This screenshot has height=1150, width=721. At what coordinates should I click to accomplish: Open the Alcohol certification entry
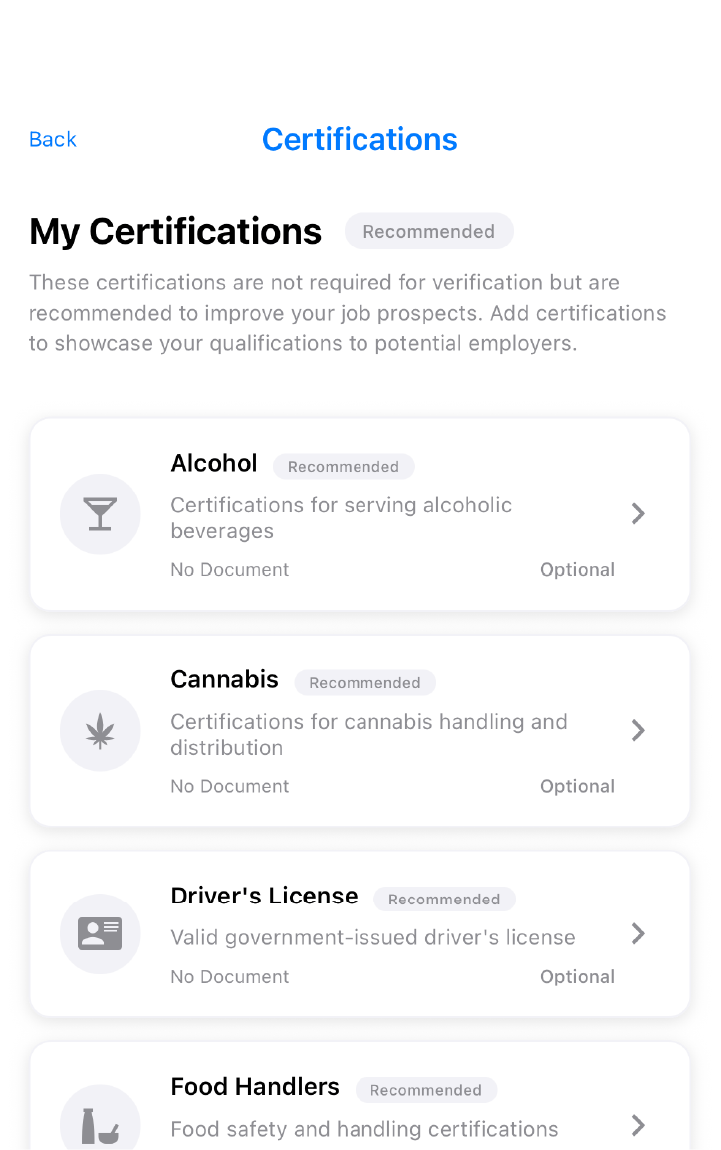(x=360, y=514)
